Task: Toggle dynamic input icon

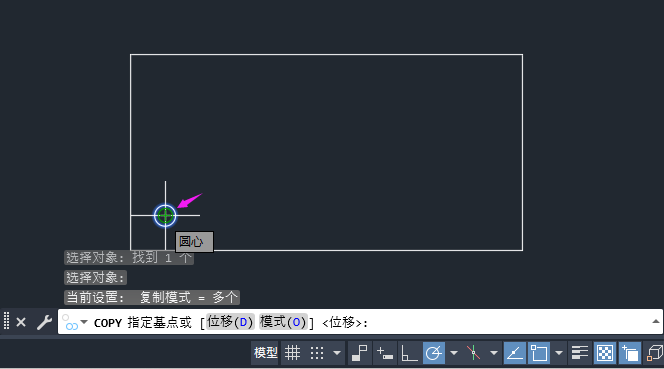Action: pyautogui.click(x=385, y=352)
